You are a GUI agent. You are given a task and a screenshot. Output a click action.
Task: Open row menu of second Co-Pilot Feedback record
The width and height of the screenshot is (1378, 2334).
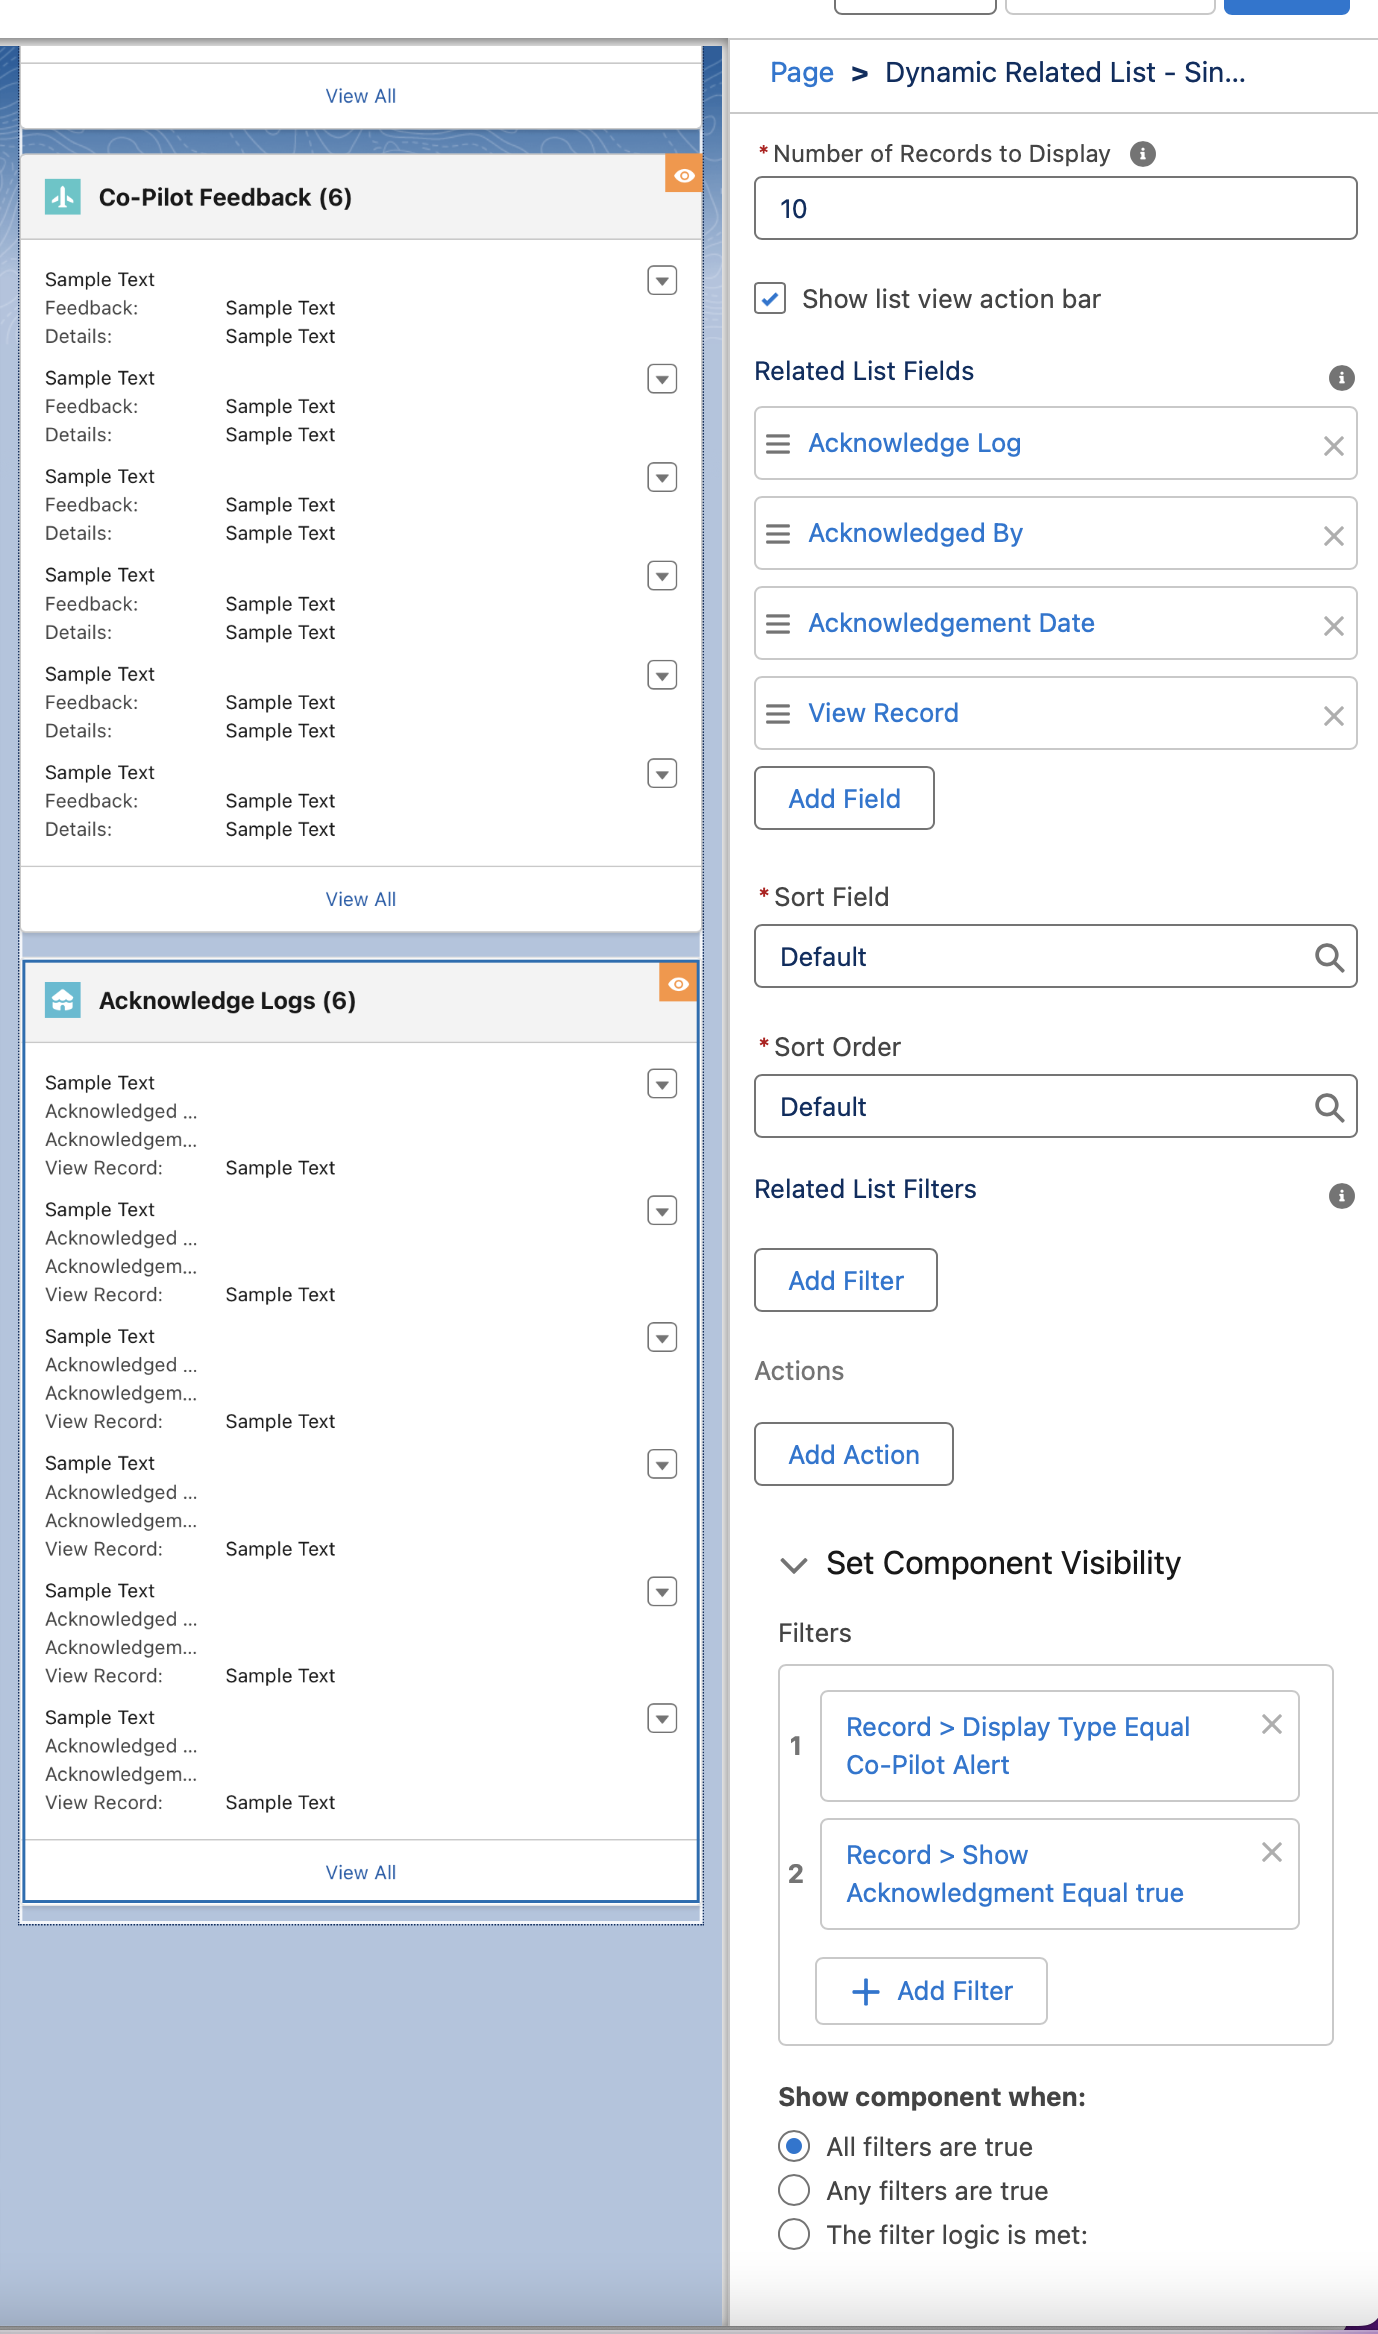662,379
